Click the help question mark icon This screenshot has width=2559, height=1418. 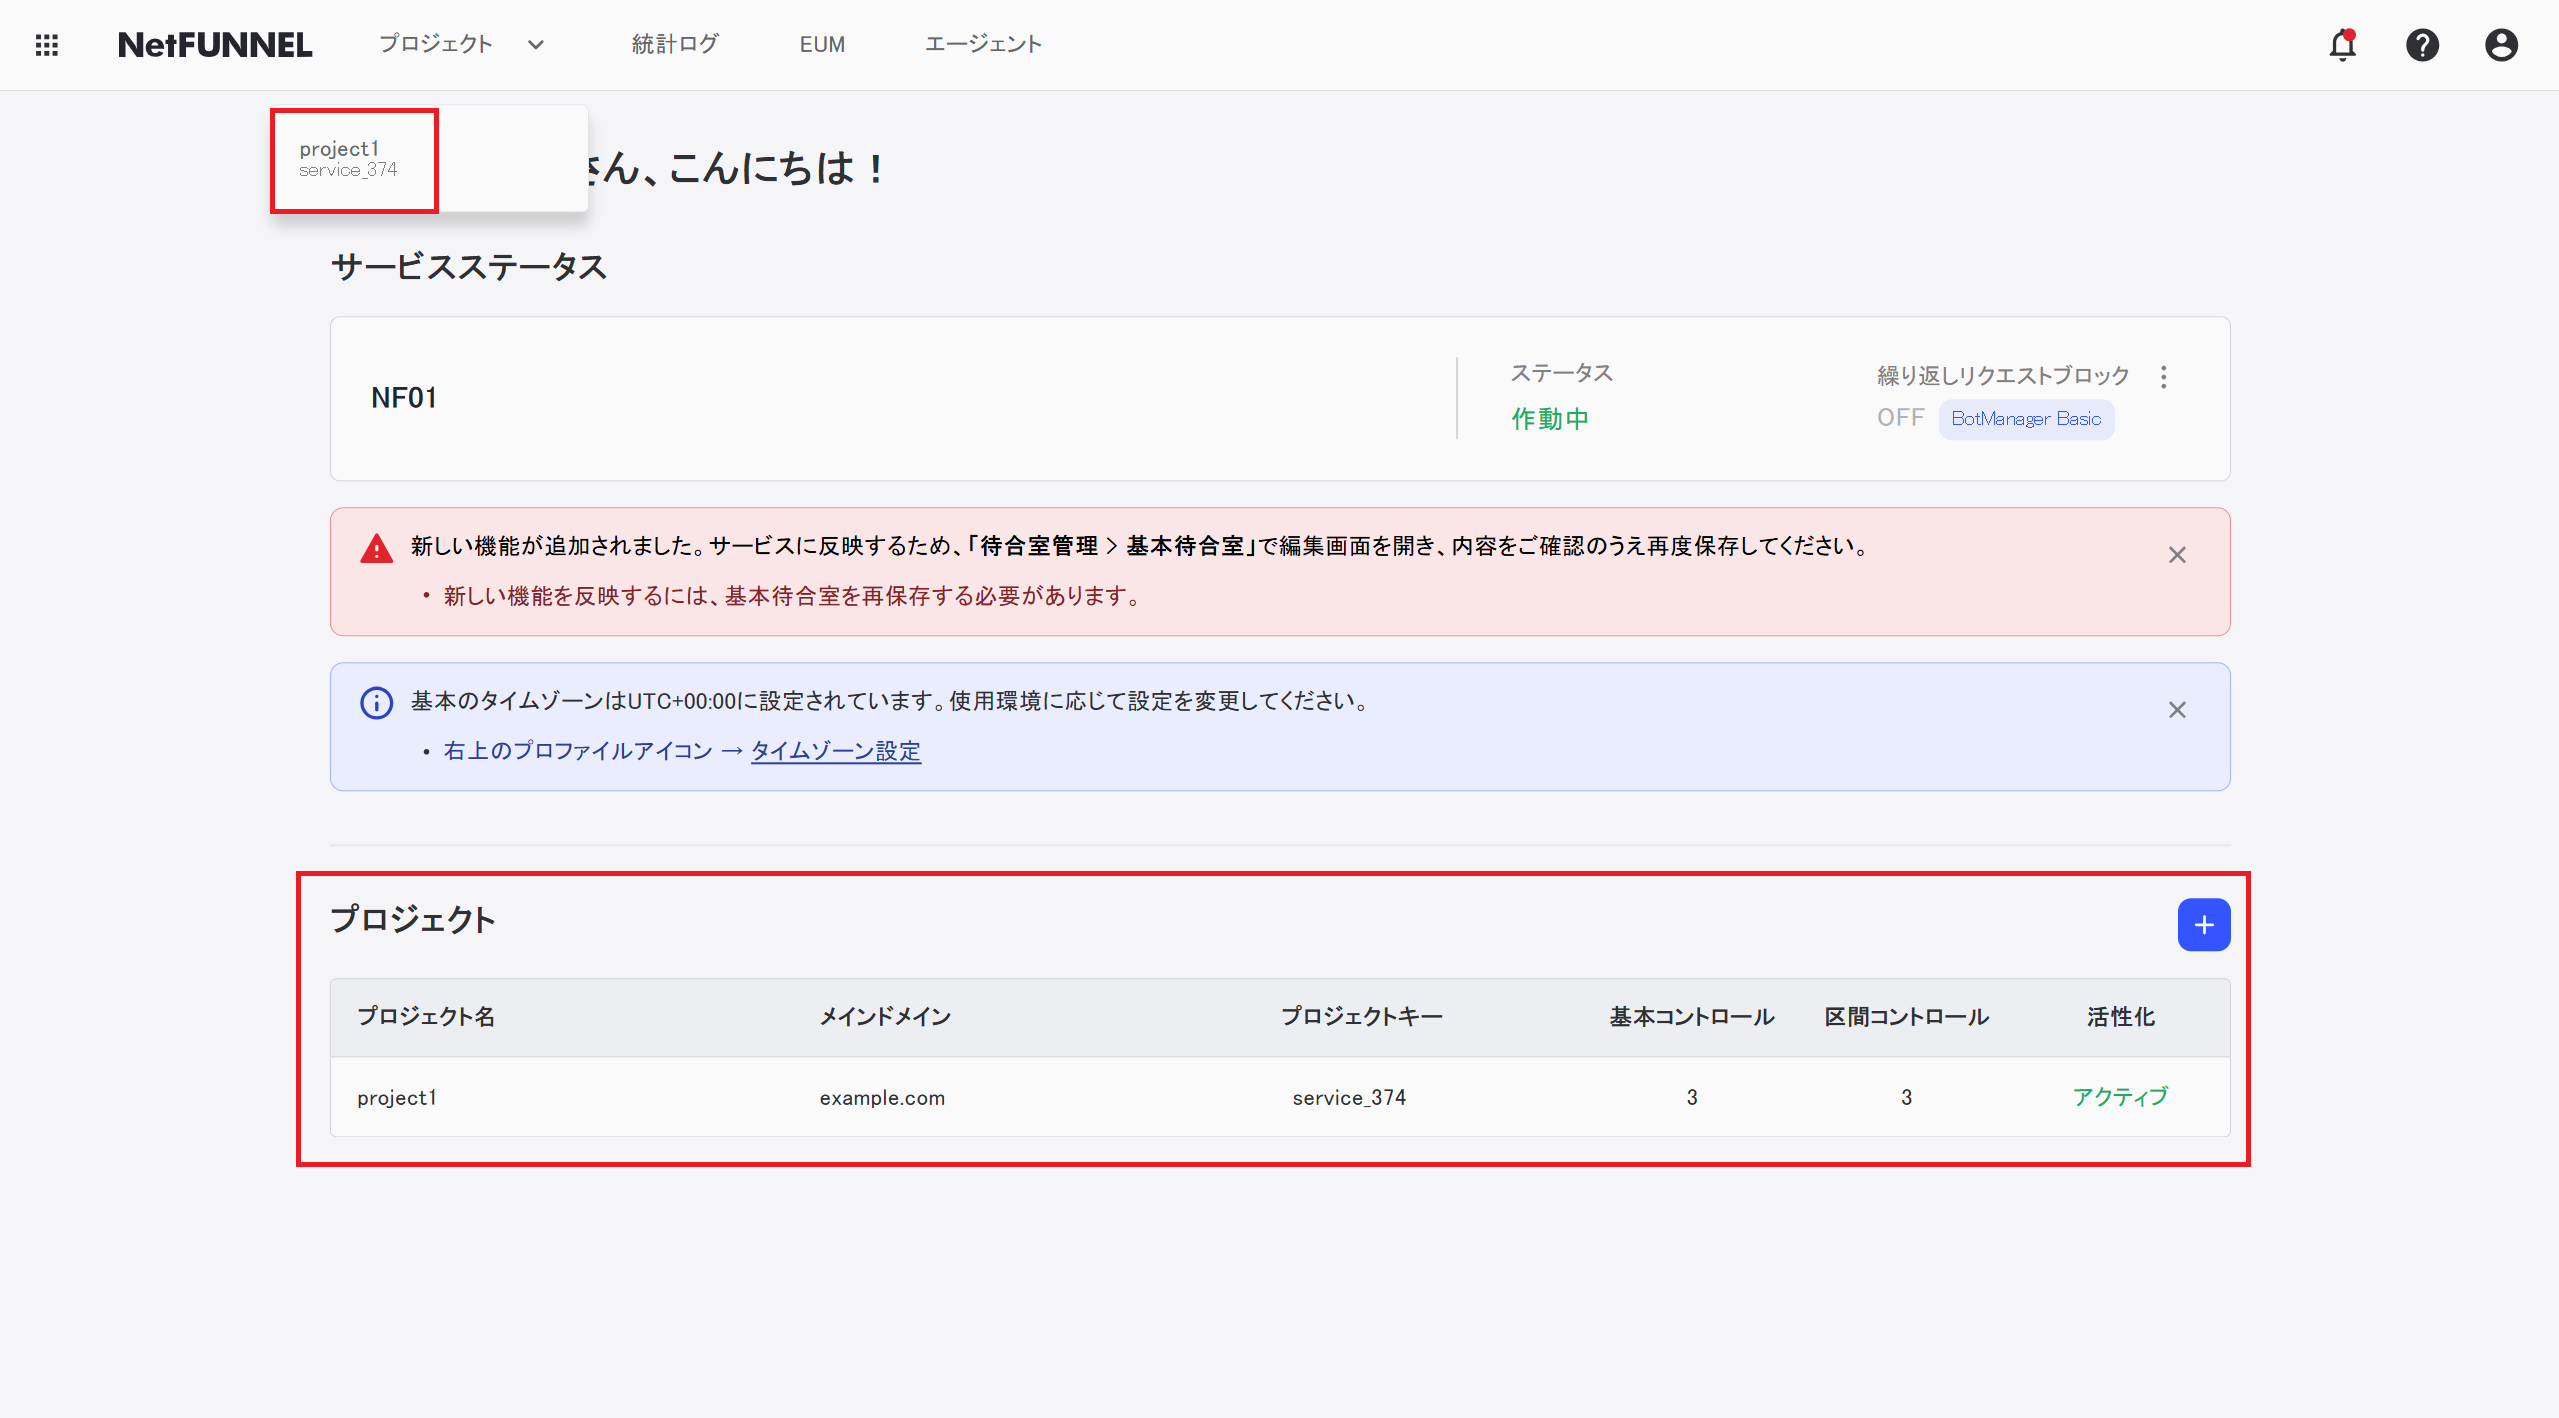point(2422,45)
